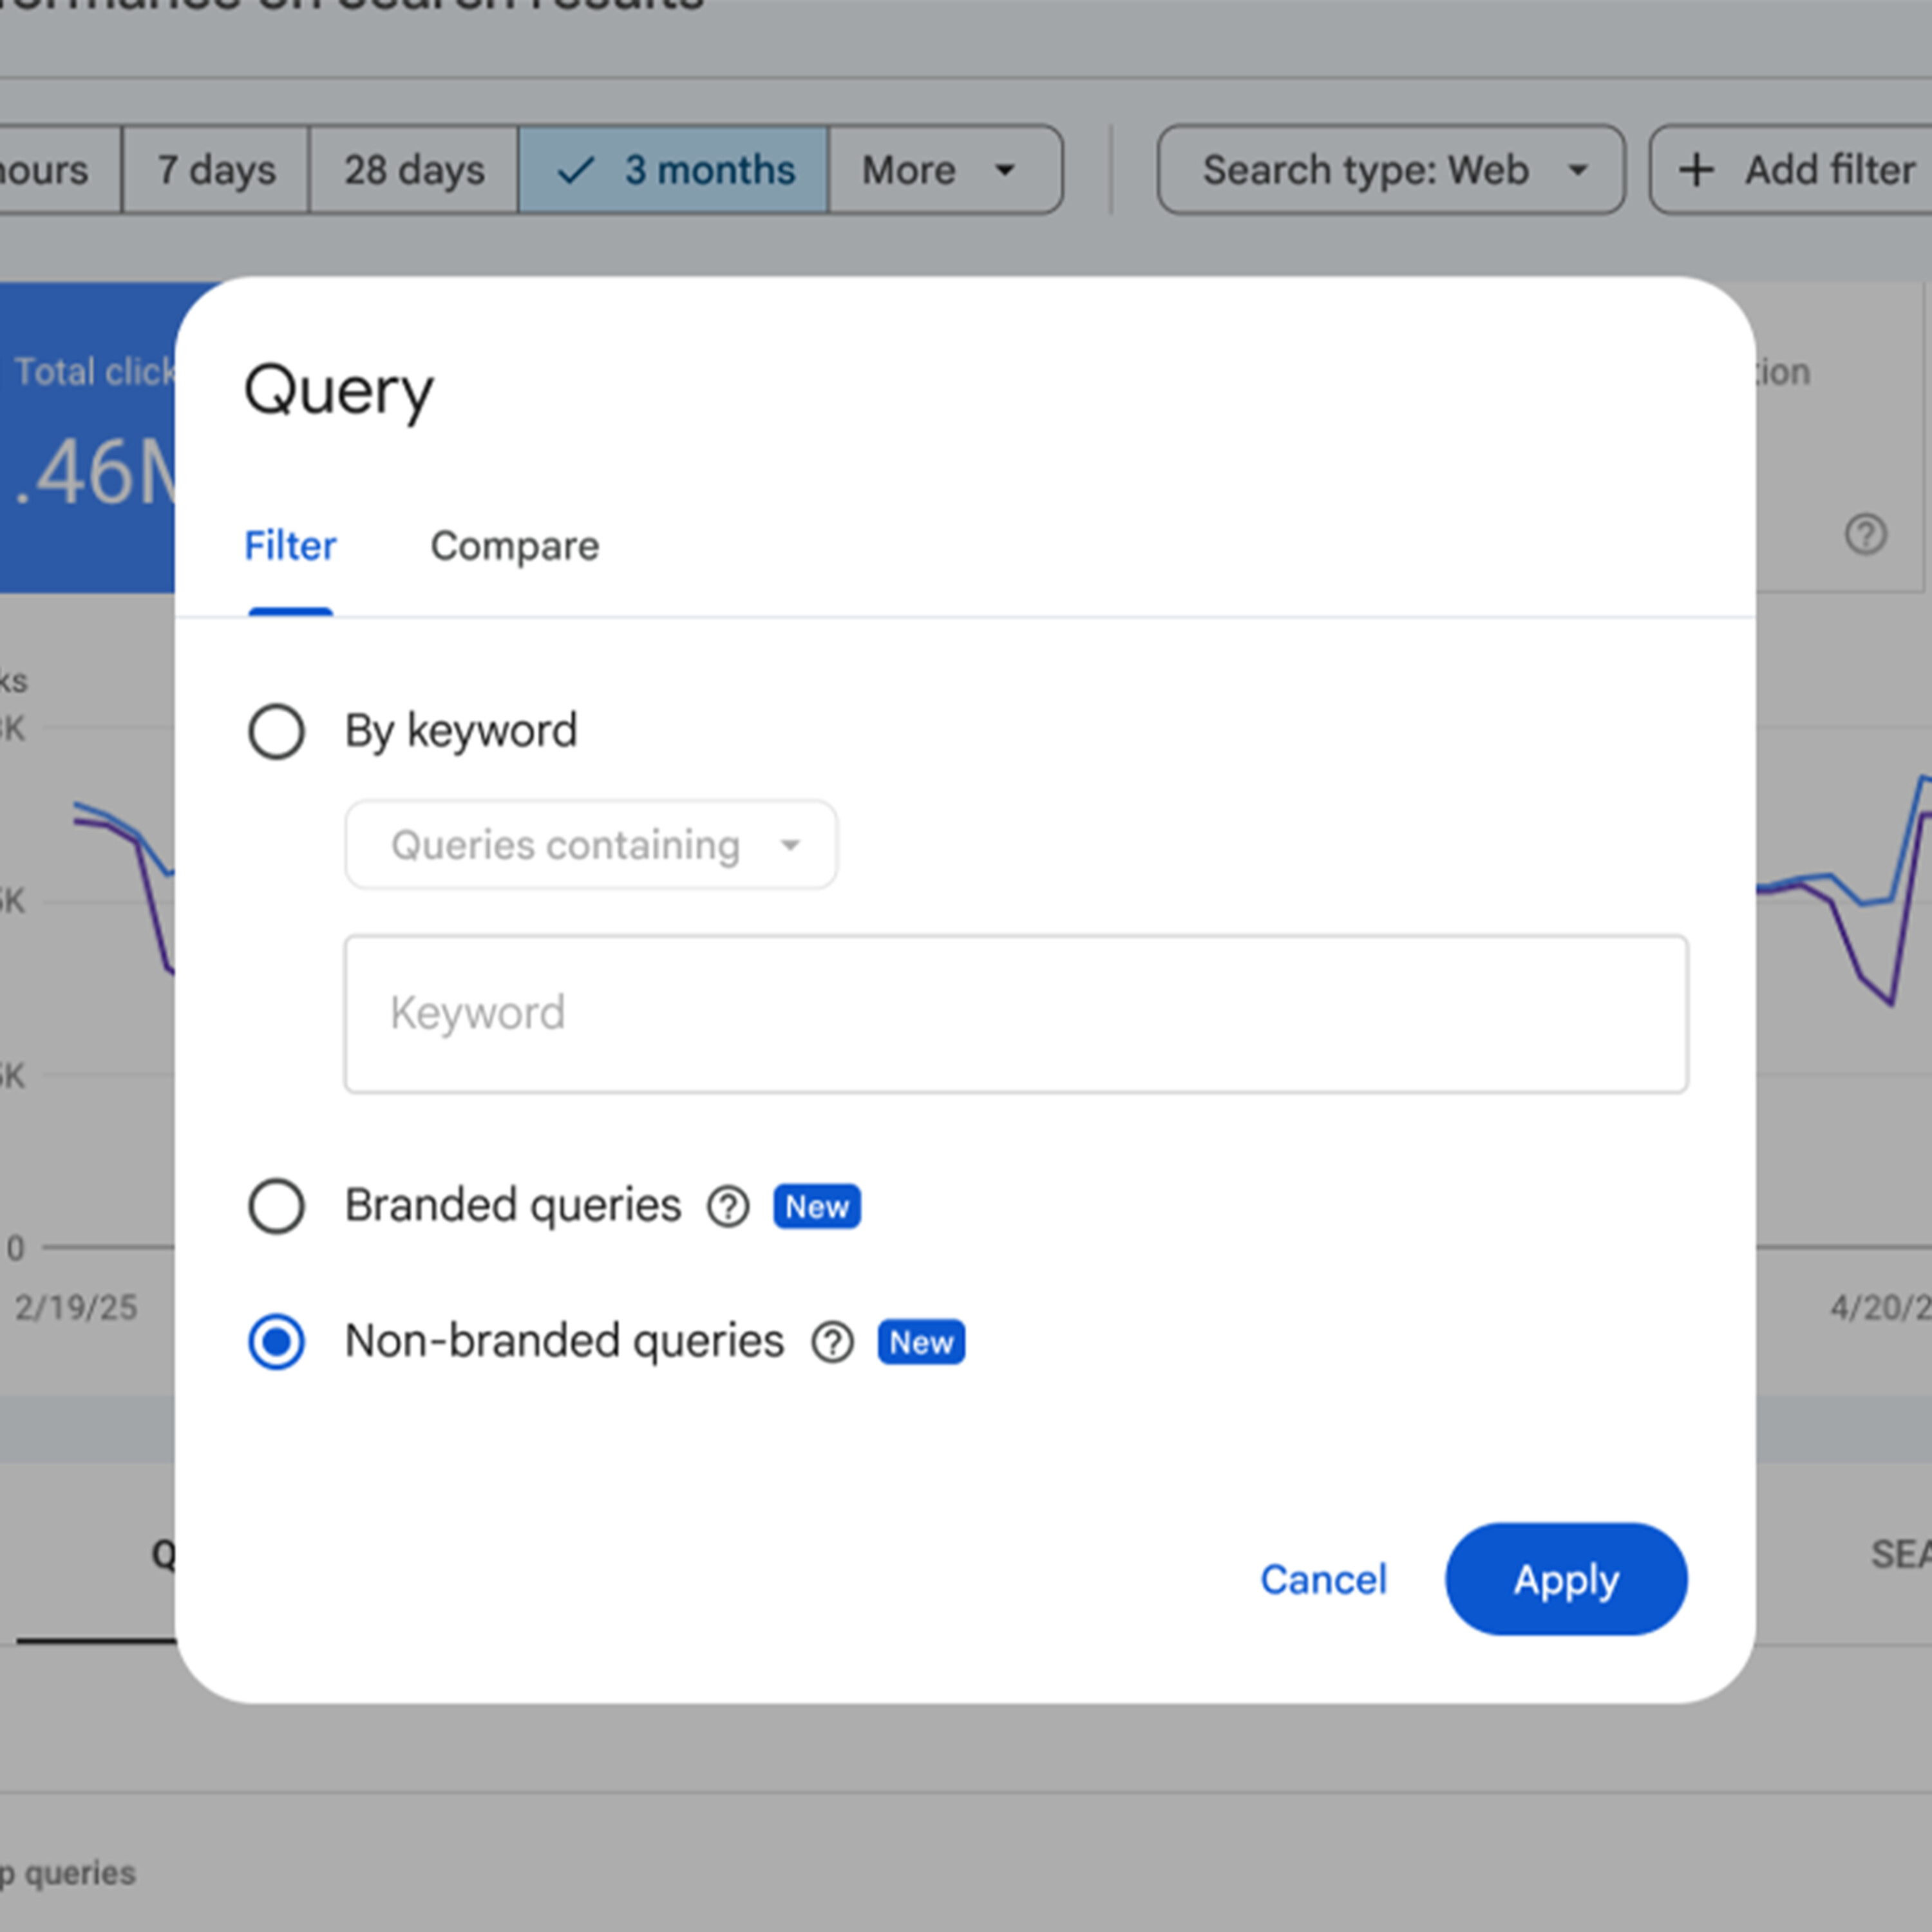
Task: Click the plus icon on Add filter
Action: click(1696, 170)
